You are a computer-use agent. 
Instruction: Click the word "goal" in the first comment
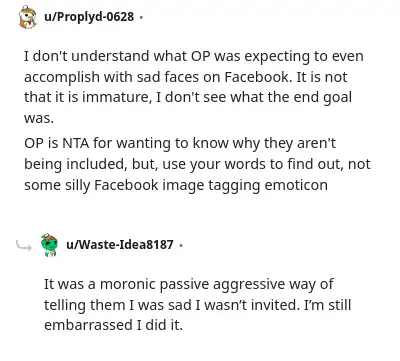click(338, 98)
